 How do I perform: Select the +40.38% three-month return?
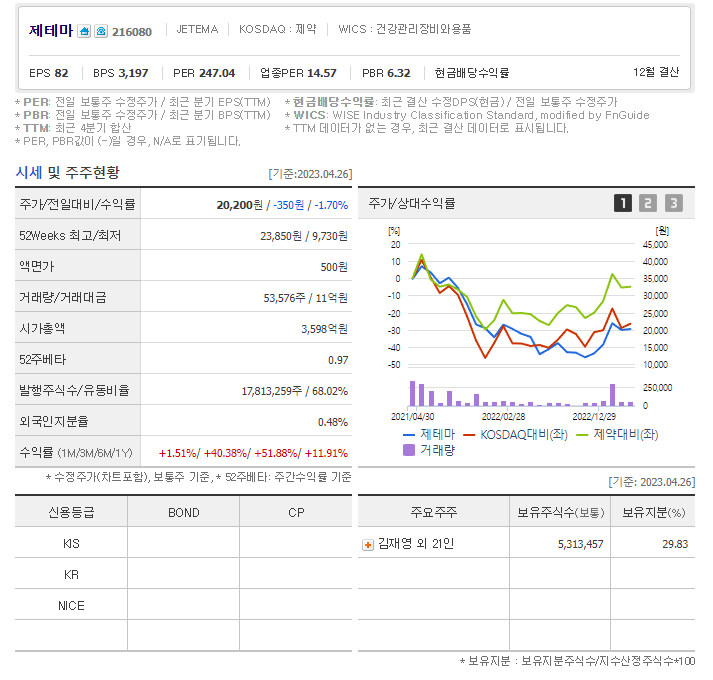225,453
